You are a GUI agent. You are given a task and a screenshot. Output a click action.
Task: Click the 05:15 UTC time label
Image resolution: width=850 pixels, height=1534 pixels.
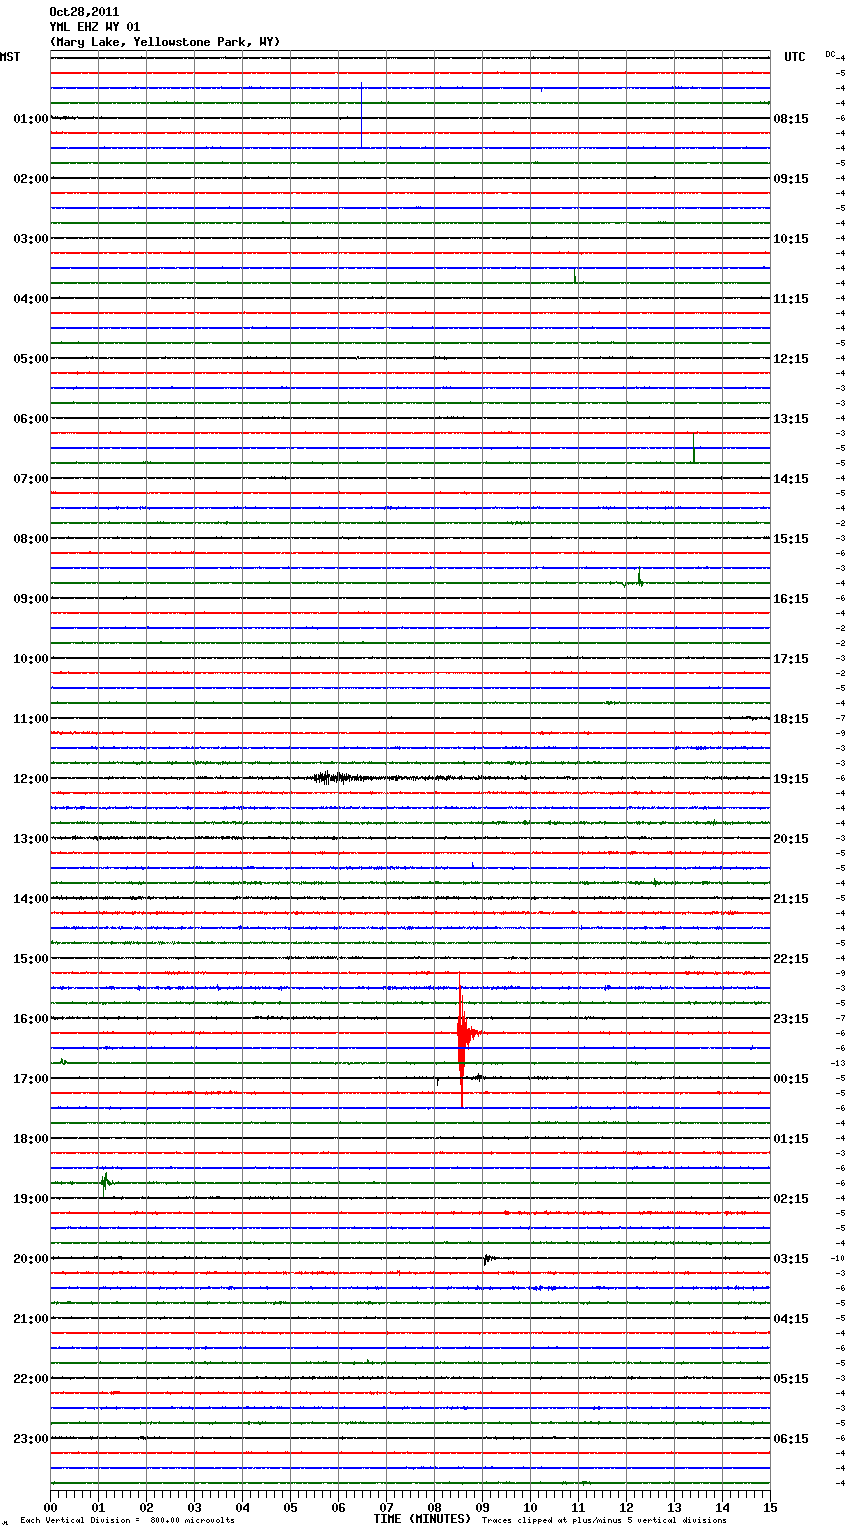791,1379
